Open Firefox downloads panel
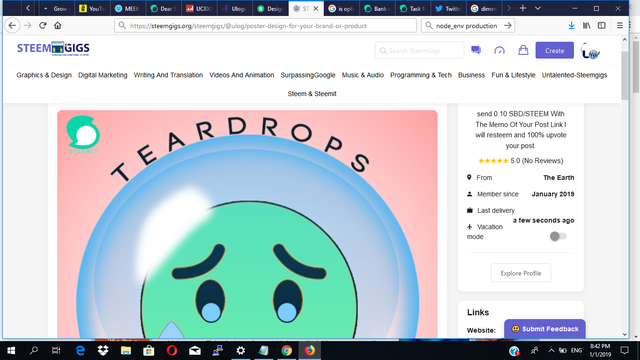The width and height of the screenshot is (640, 360). pos(571,25)
